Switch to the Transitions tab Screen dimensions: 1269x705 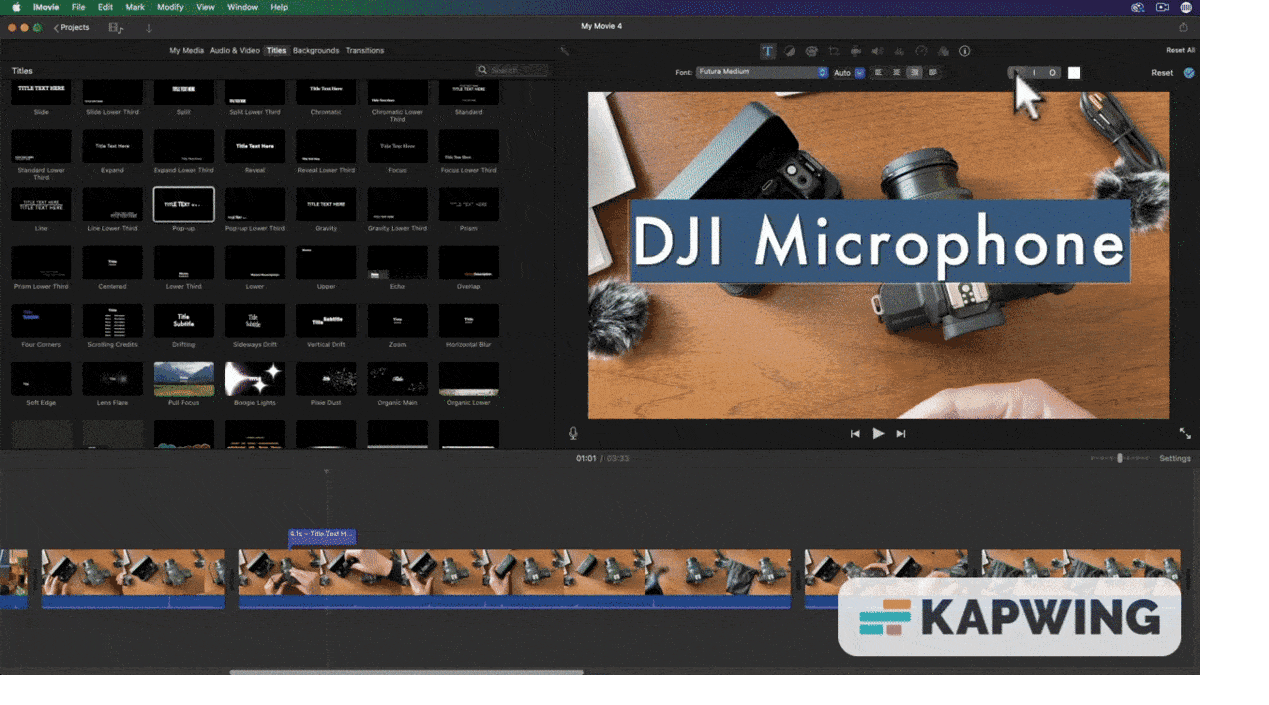pyautogui.click(x=365, y=50)
